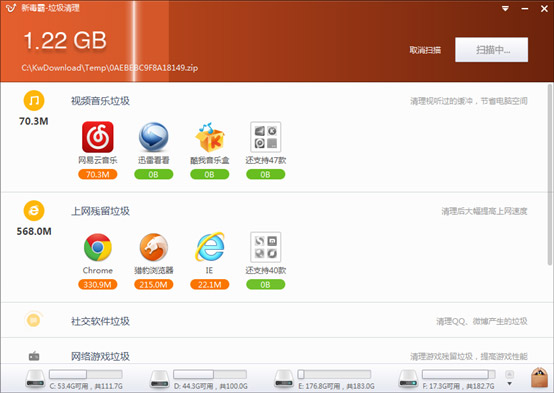Click the D: drive usage bar
This screenshot has width=554, height=393.
coord(210,374)
